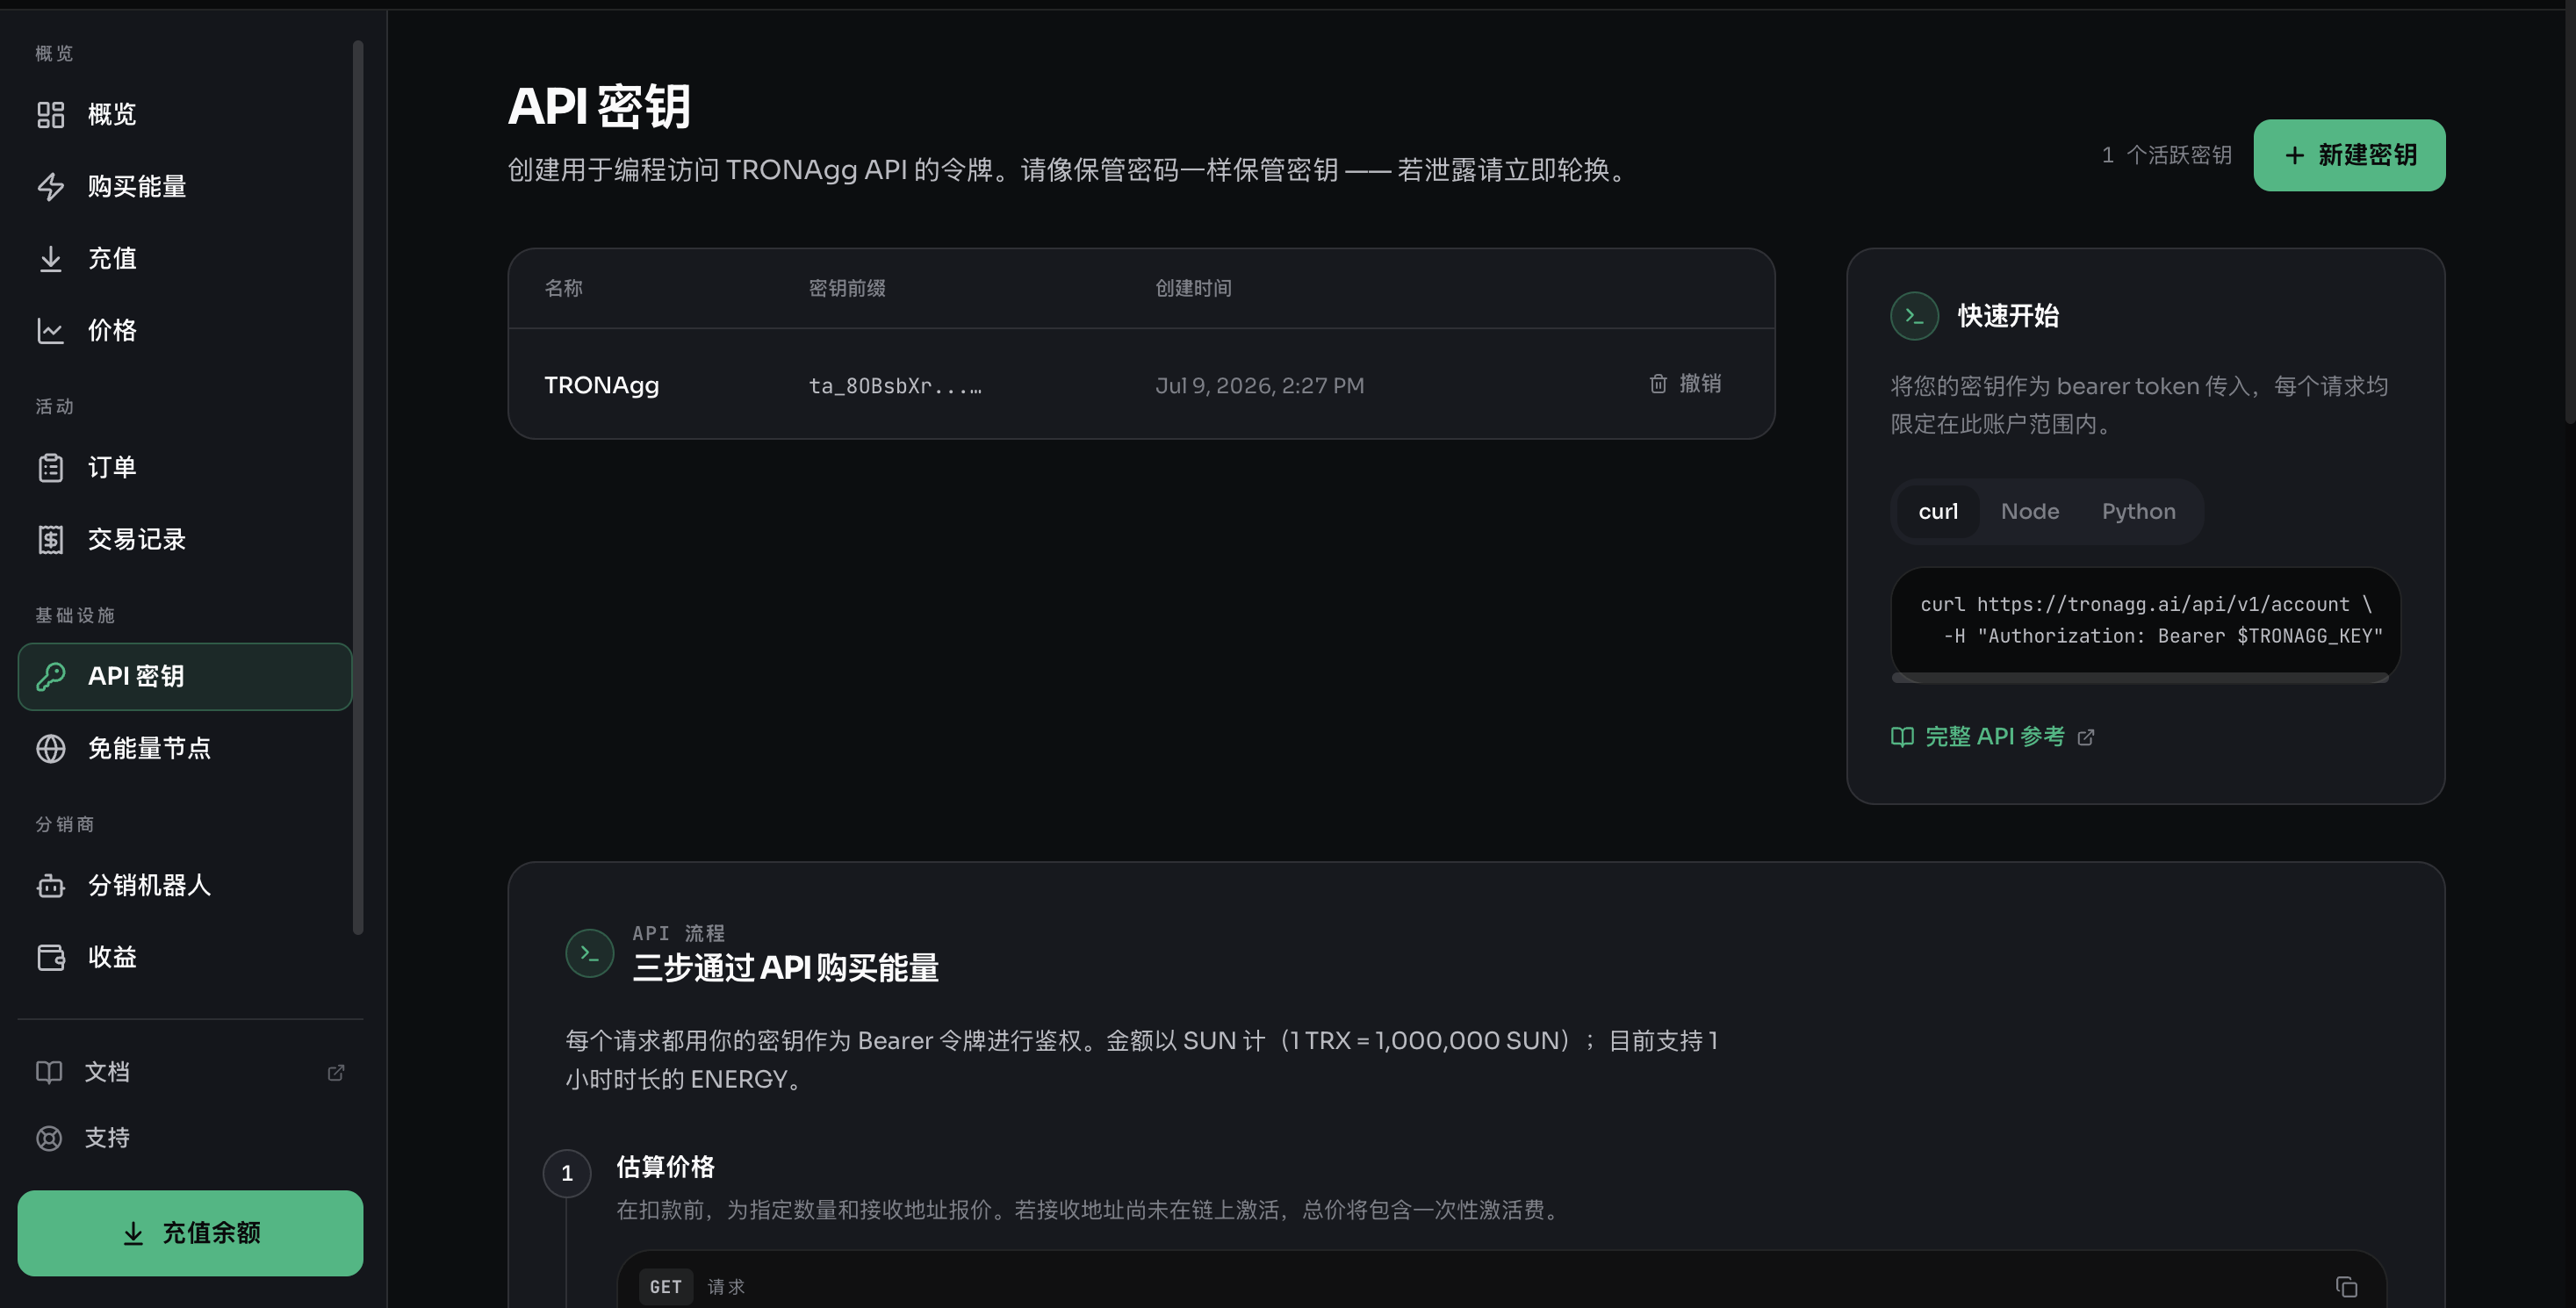2576x1308 pixels.
Task: Click the key prefix ta_80BsbXr
Action: 894,386
